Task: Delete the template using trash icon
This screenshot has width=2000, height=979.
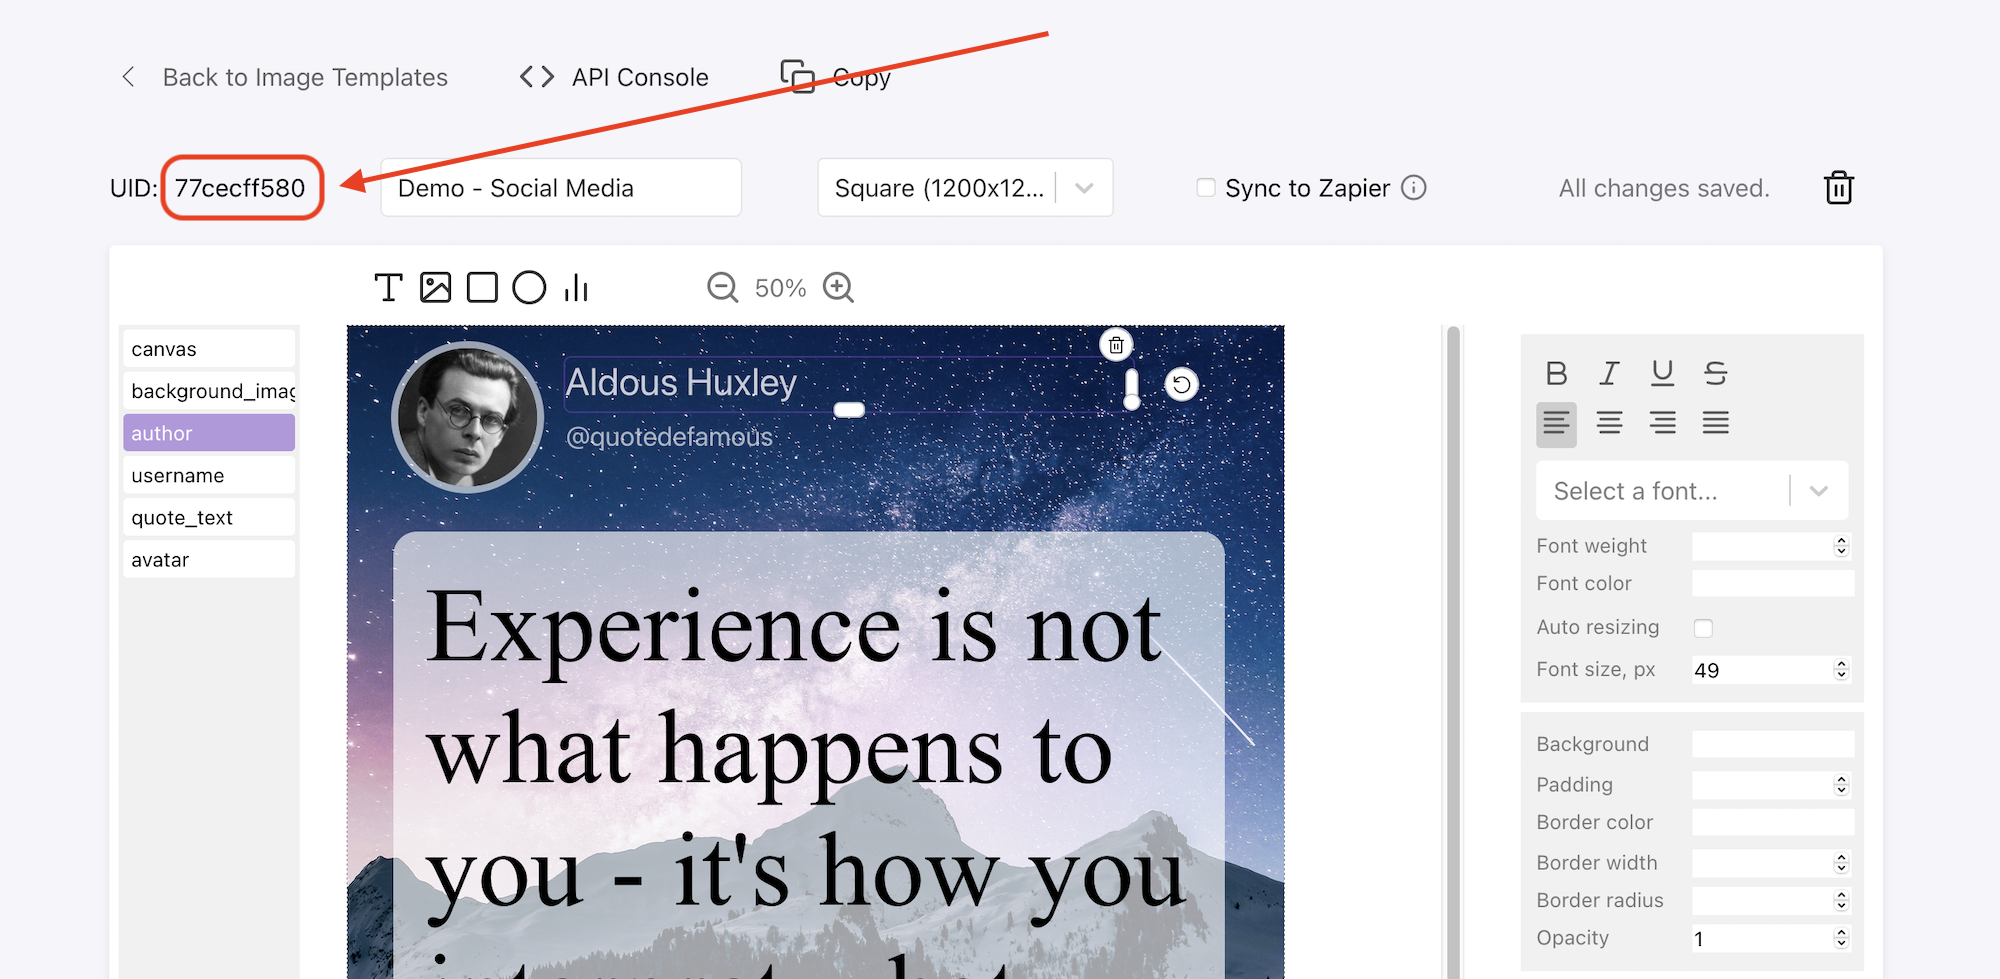Action: pos(1839,187)
